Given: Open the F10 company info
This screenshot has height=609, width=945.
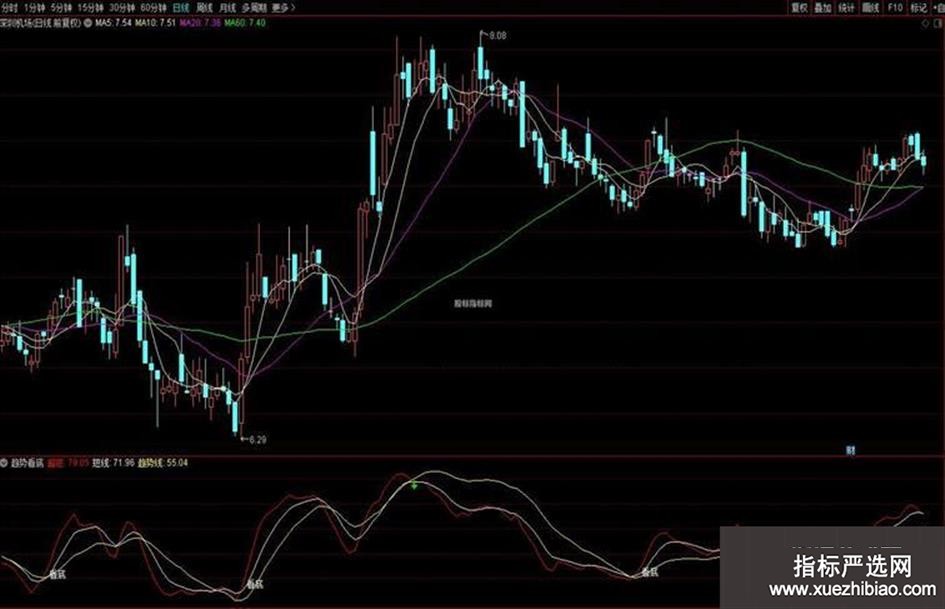Looking at the screenshot, I should [x=895, y=7].
